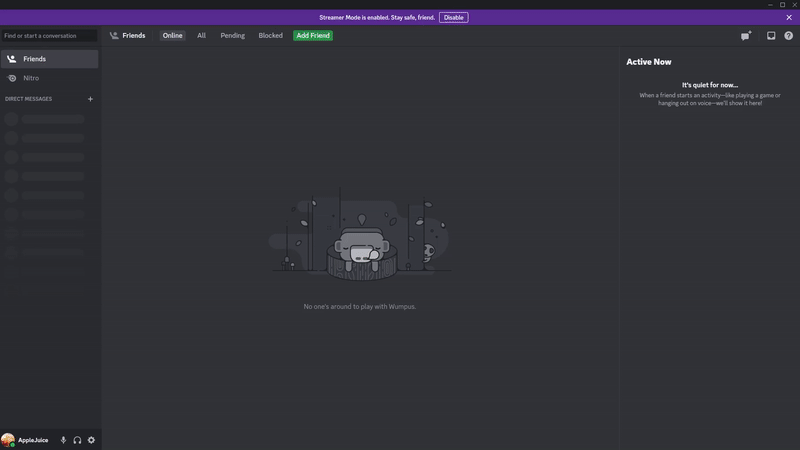Disable Streamer Mode
800x450 pixels.
coord(454,17)
